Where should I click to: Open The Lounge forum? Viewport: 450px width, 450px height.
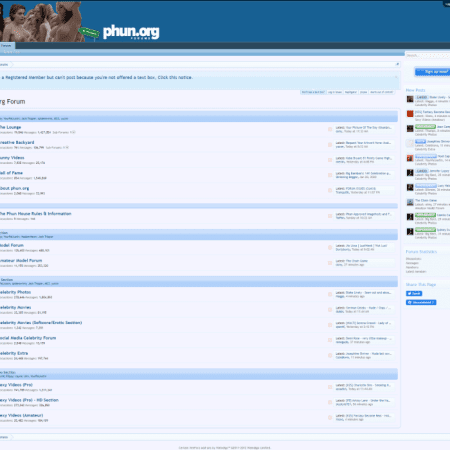click(x=10, y=127)
